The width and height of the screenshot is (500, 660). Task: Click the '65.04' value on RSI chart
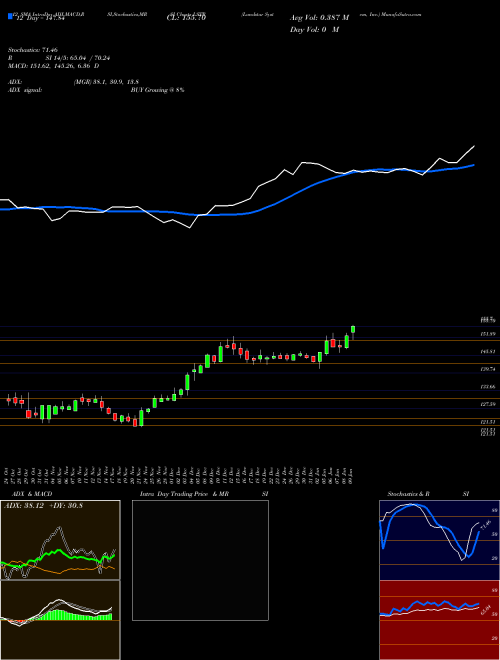pyautogui.click(x=485, y=611)
